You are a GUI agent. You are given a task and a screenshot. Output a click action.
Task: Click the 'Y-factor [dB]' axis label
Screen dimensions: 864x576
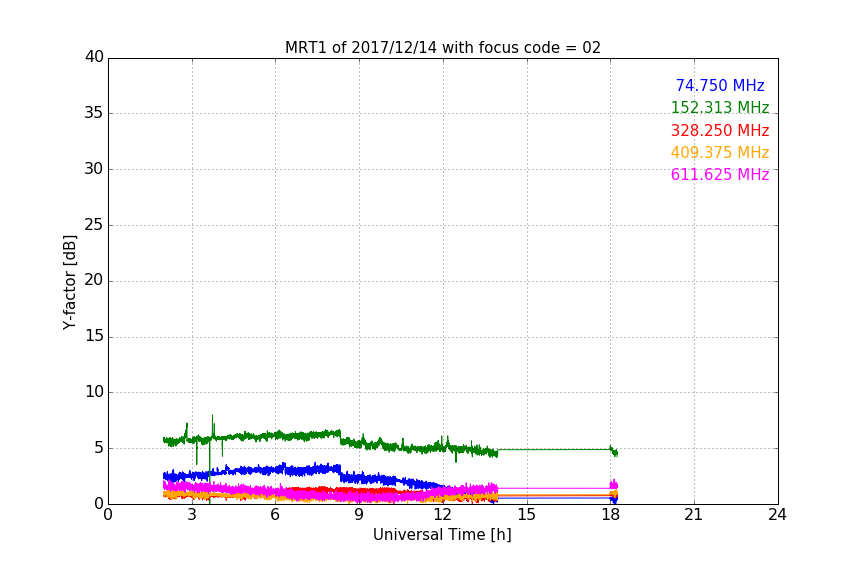click(69, 282)
